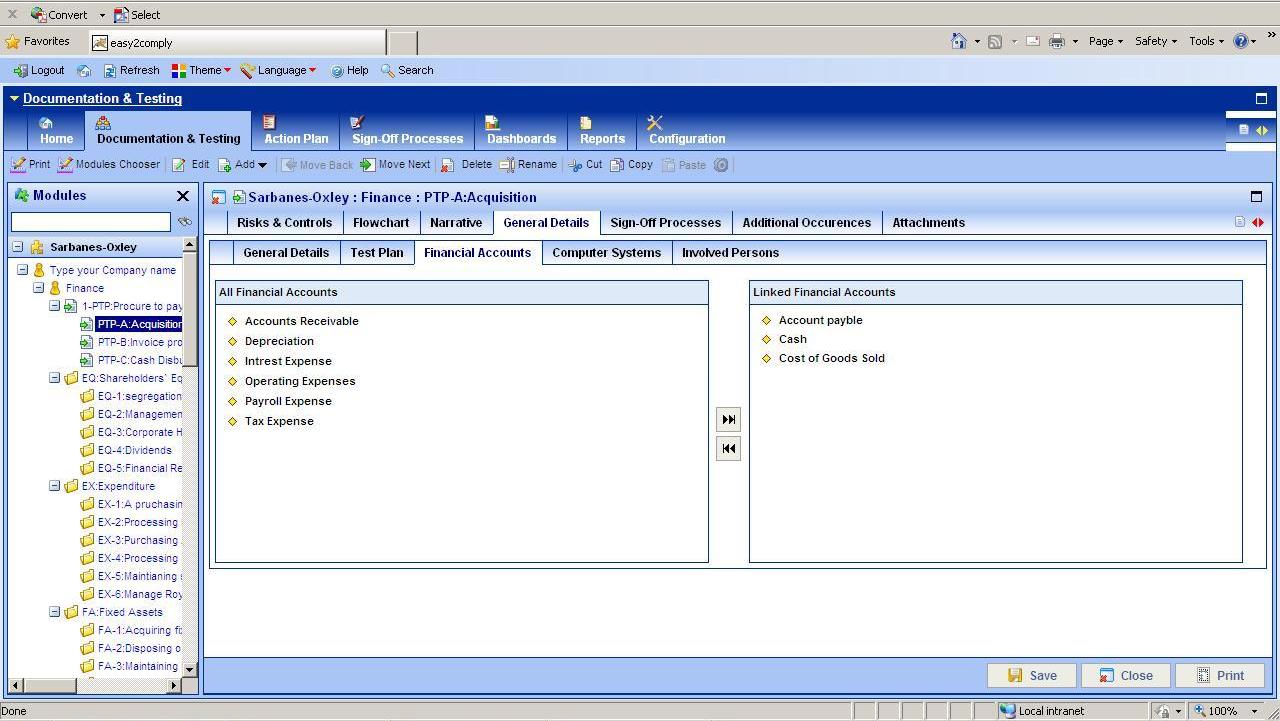This screenshot has height=721, width=1280.
Task: Open the Language dropdown
Action: [x=278, y=70]
